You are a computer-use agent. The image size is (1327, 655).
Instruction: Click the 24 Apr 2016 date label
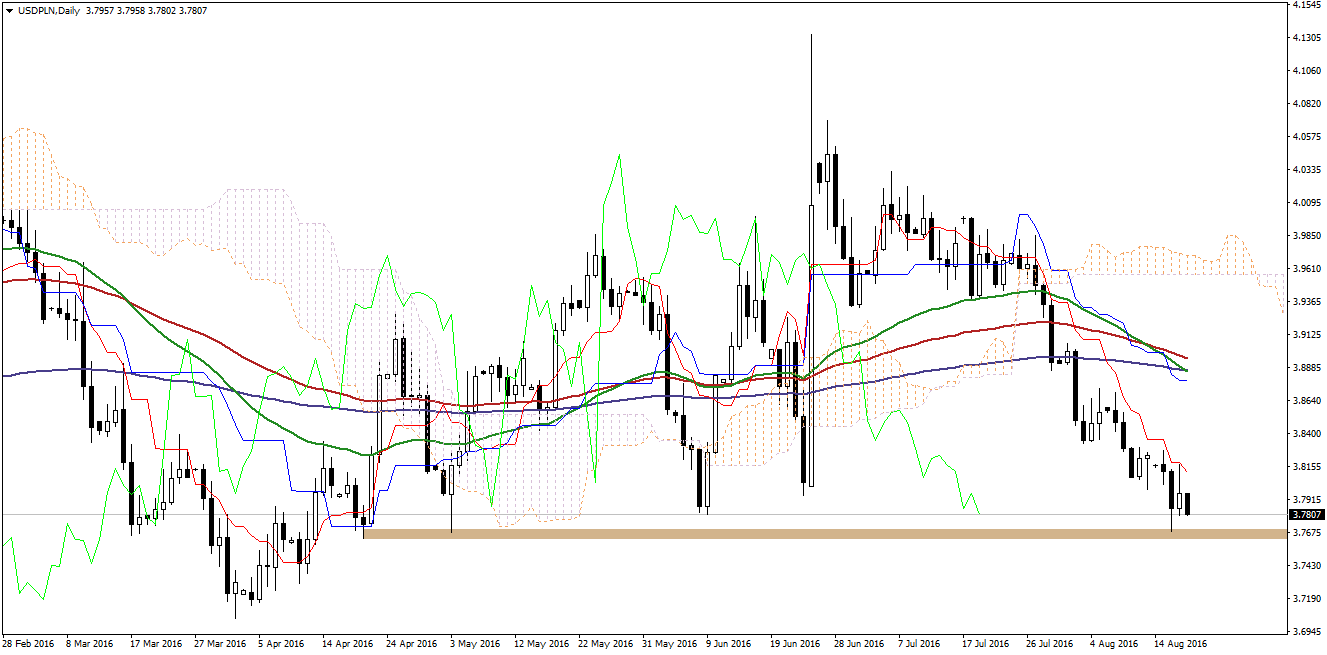pyautogui.click(x=411, y=644)
